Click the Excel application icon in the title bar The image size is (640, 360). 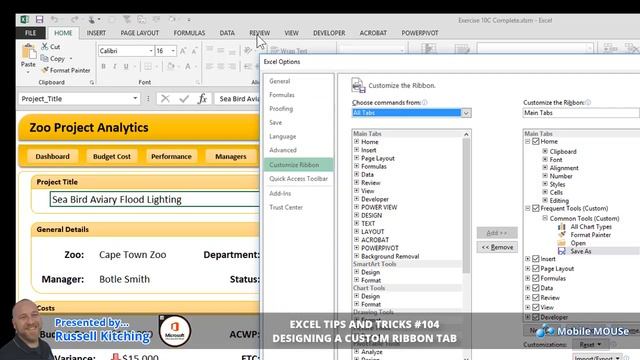[24, 19]
